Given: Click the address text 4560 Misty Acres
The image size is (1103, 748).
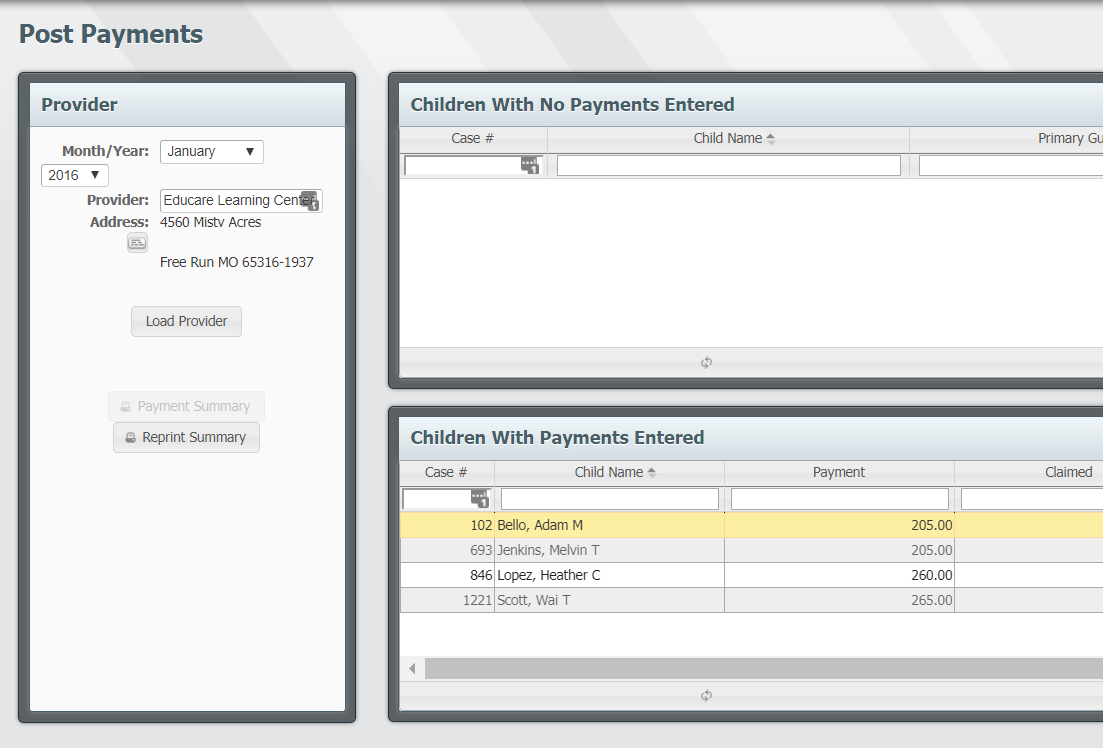Looking at the screenshot, I should [210, 222].
